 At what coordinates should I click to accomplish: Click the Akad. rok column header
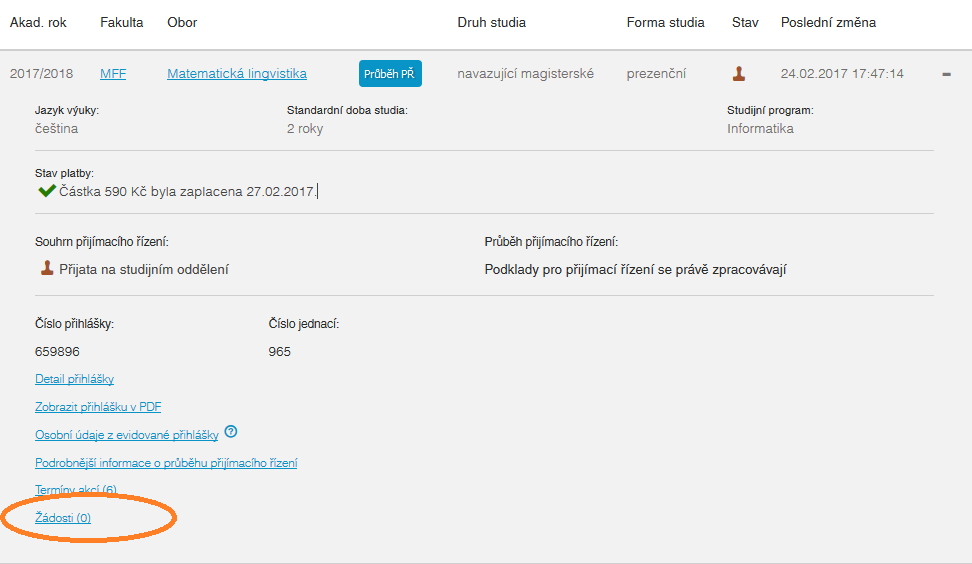(x=38, y=22)
